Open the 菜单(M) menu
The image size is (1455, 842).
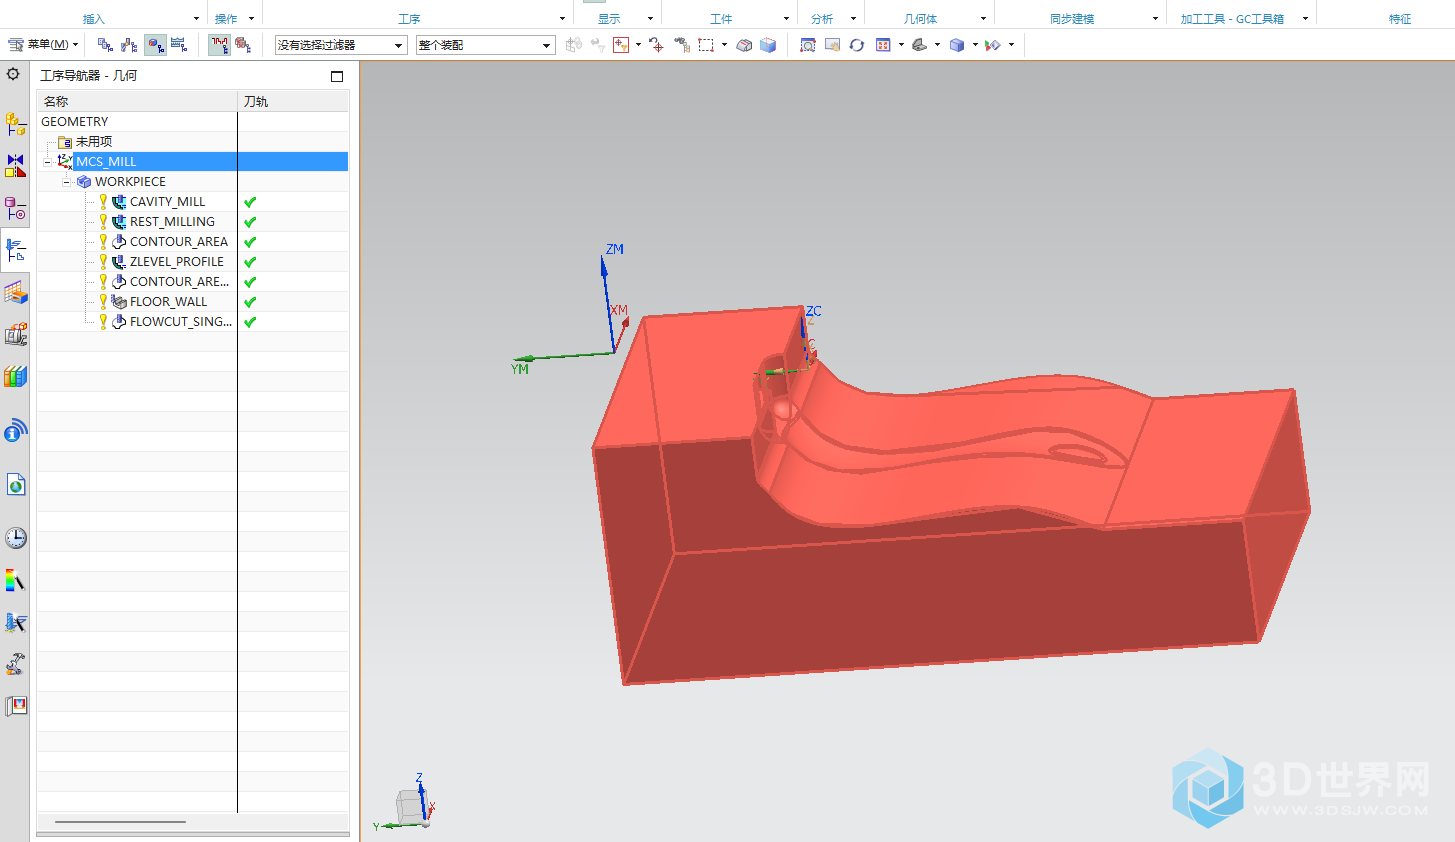tap(43, 45)
